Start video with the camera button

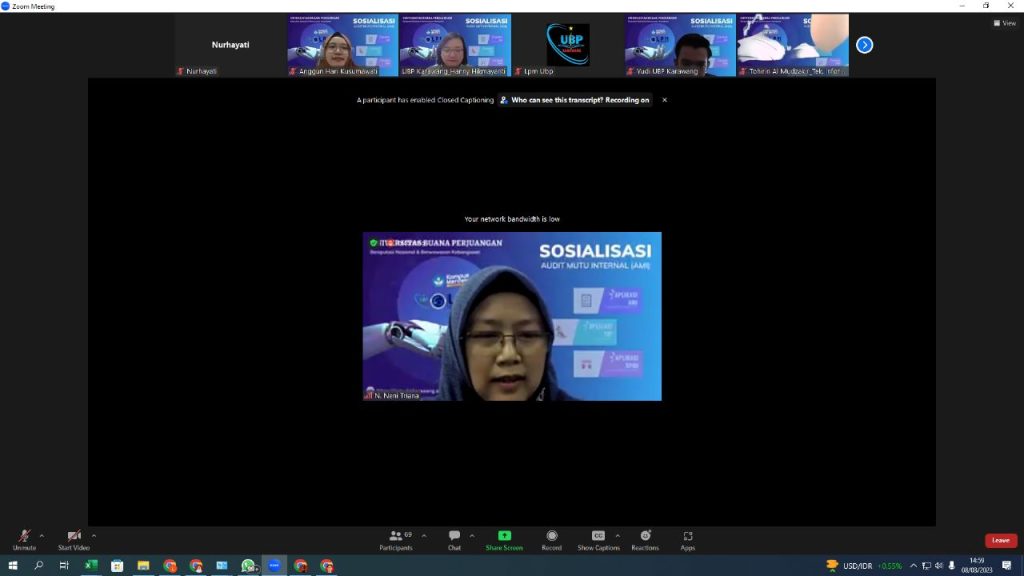click(74, 540)
